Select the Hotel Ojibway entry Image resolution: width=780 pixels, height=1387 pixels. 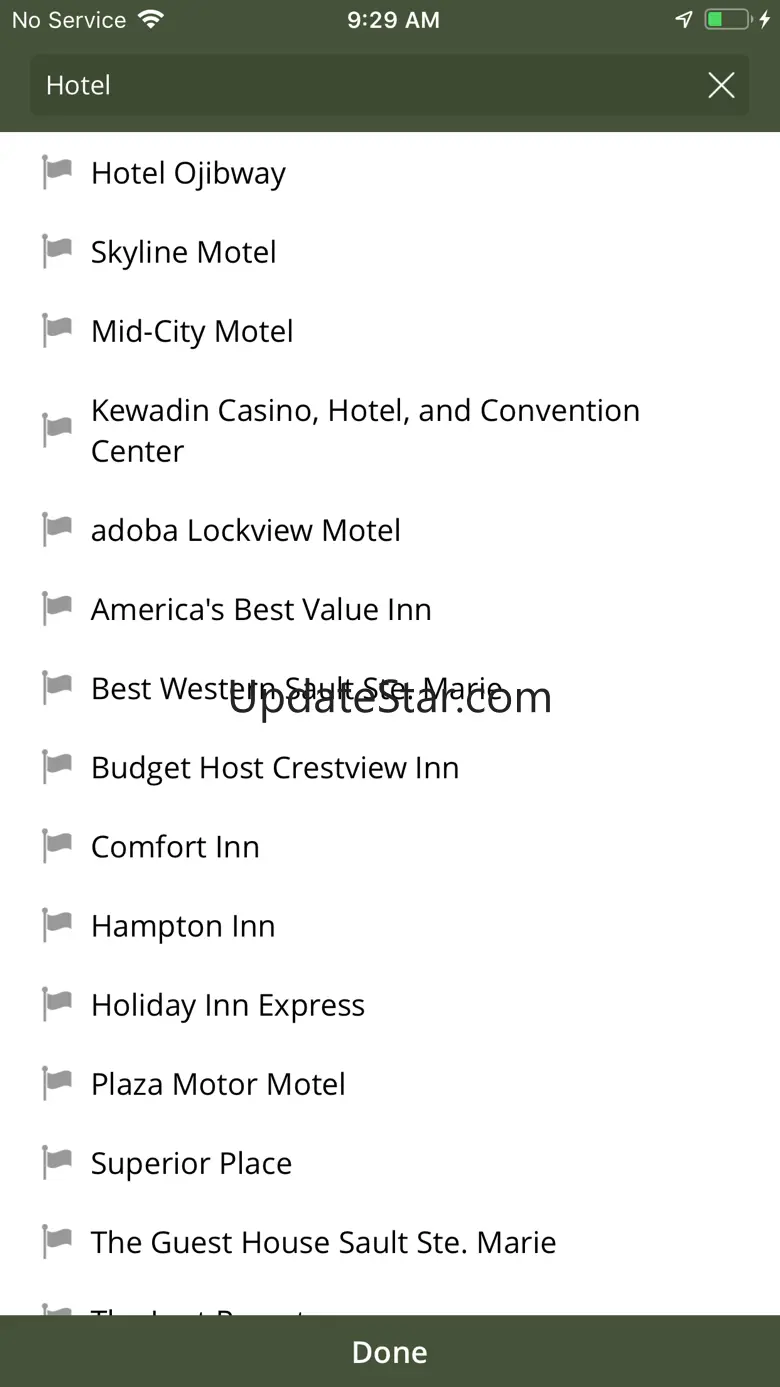pos(390,173)
